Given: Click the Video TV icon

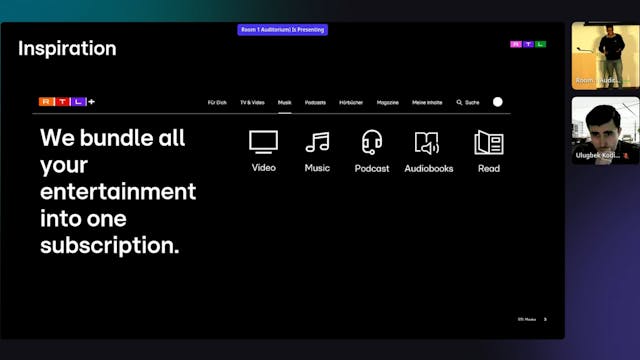Looking at the screenshot, I should coord(264,142).
